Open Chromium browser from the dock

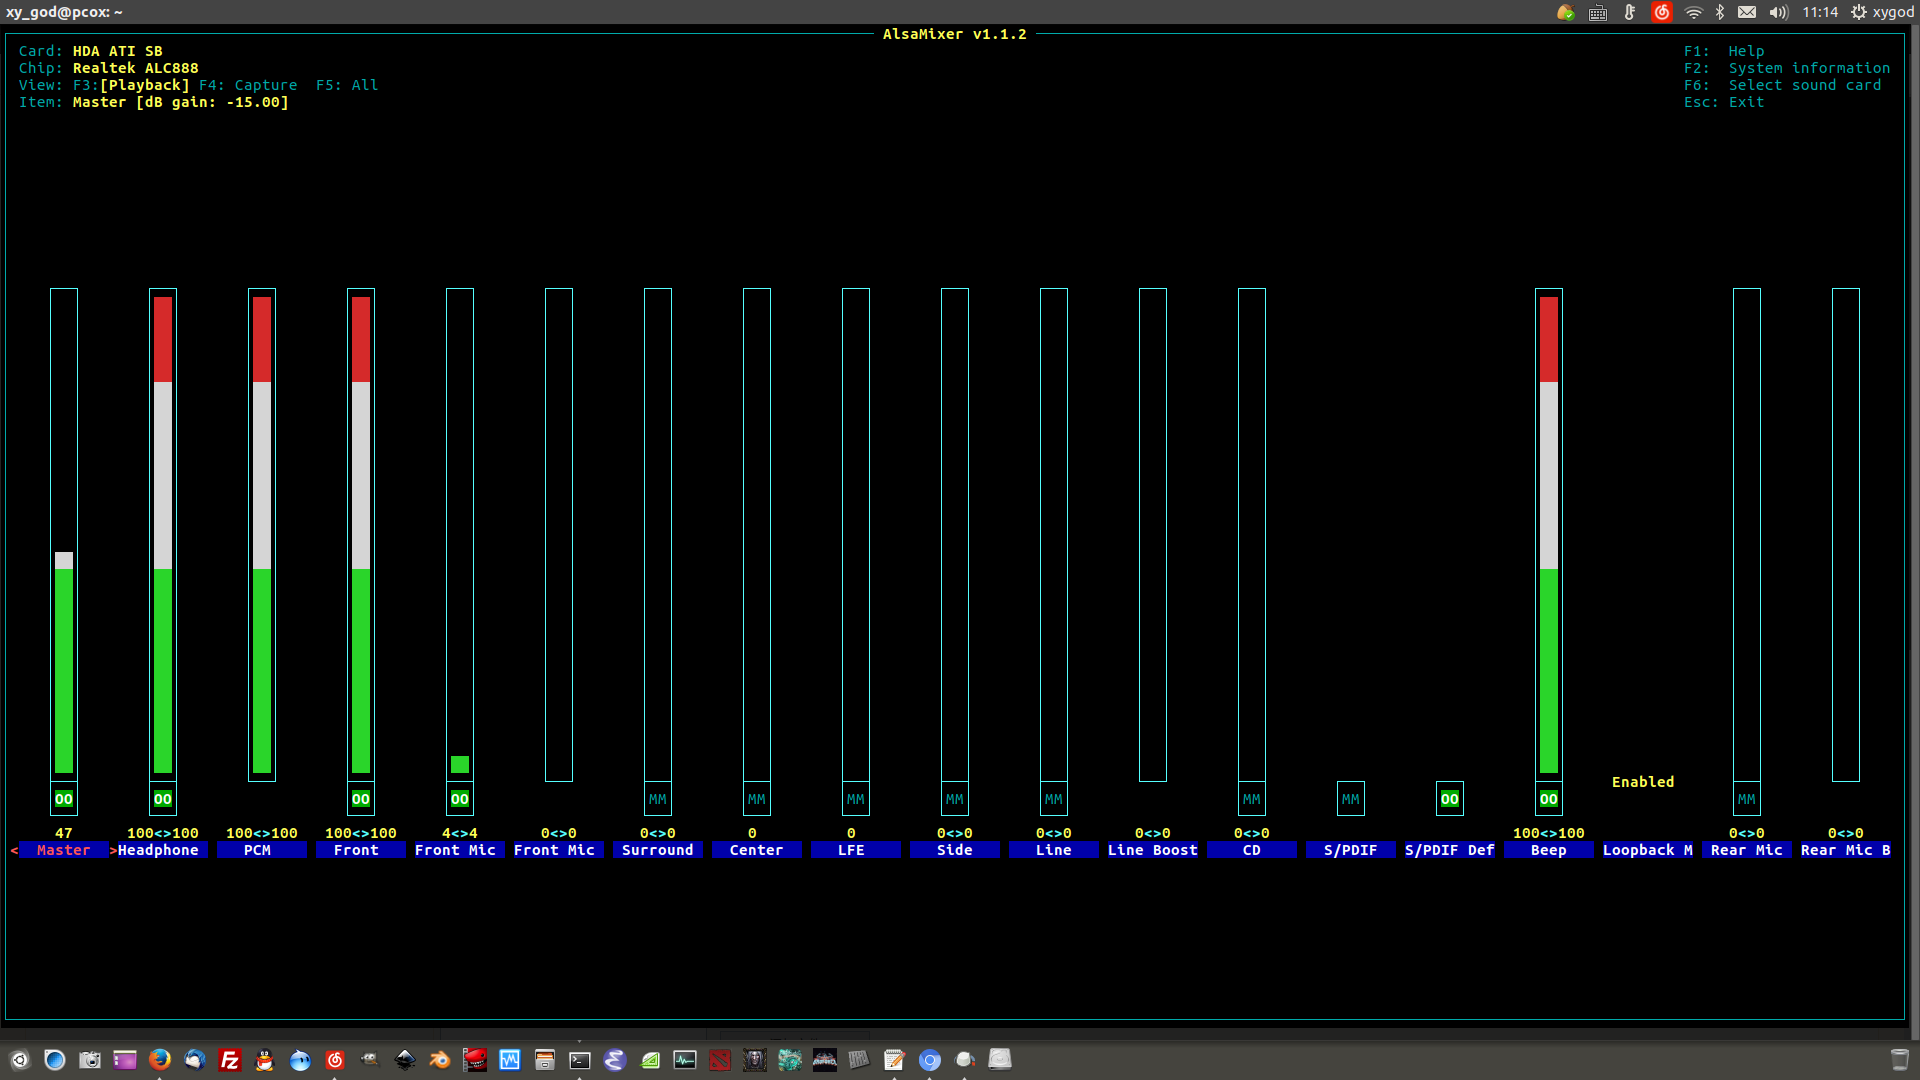click(x=930, y=1059)
